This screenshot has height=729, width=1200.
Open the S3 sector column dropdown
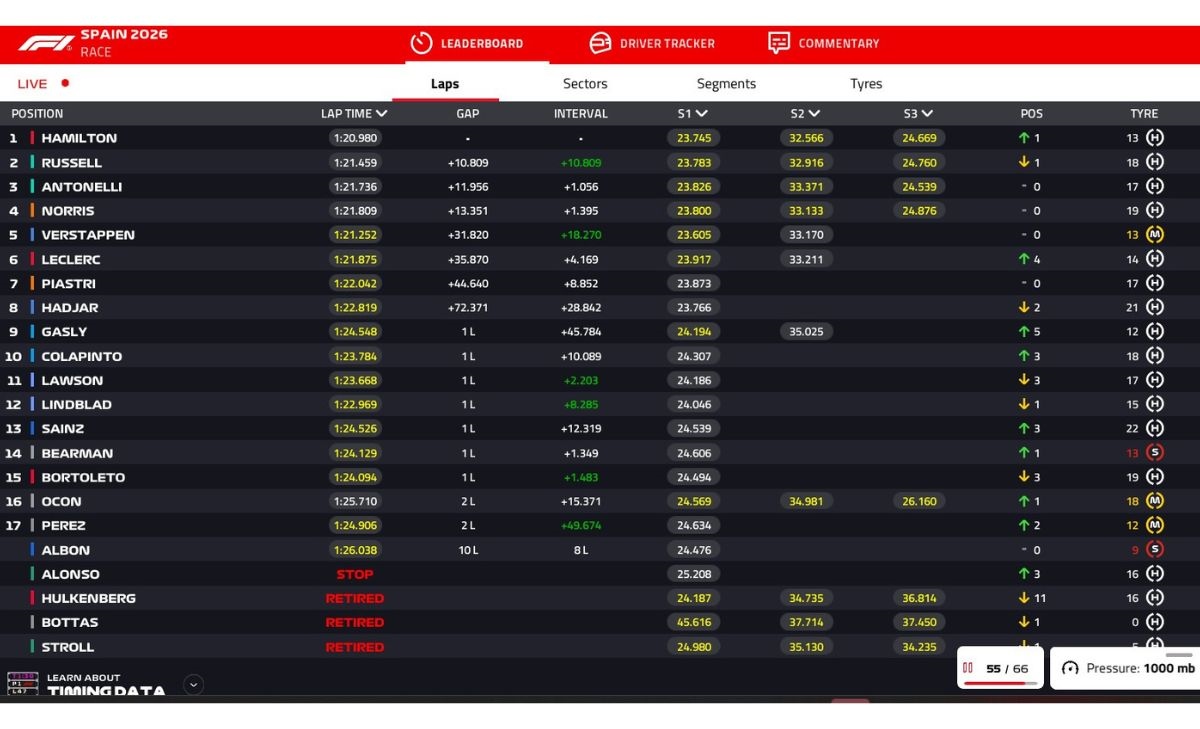click(926, 114)
